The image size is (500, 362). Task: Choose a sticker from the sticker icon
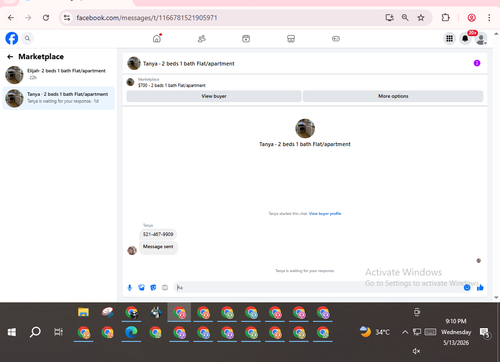coord(153,287)
